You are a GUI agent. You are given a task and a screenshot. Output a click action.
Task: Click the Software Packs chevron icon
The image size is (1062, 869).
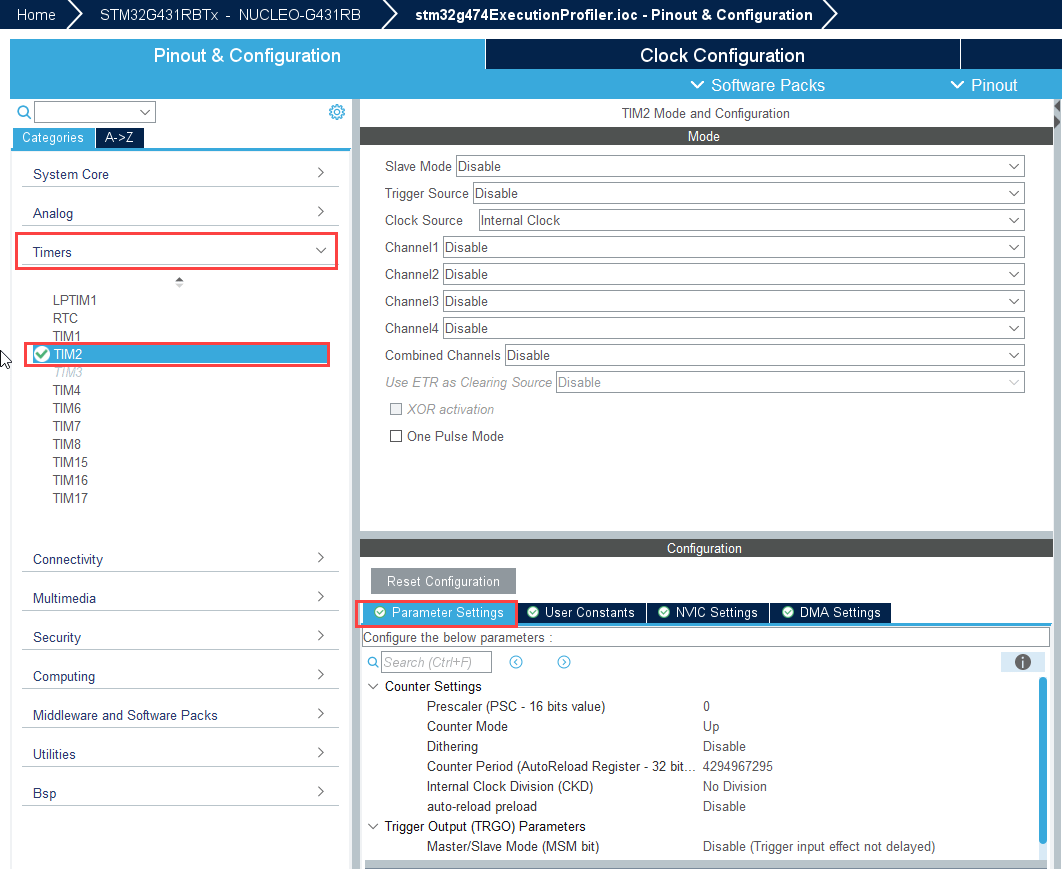tap(697, 85)
